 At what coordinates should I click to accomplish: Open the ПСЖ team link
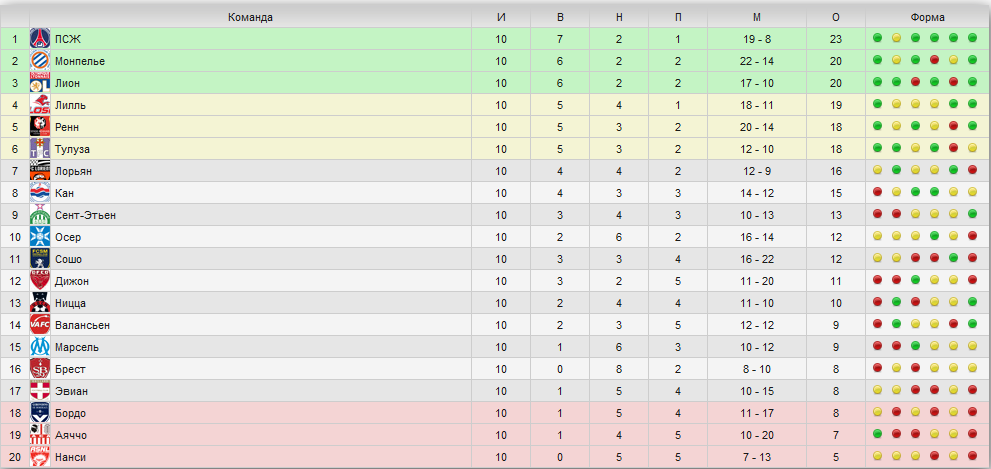pos(68,40)
